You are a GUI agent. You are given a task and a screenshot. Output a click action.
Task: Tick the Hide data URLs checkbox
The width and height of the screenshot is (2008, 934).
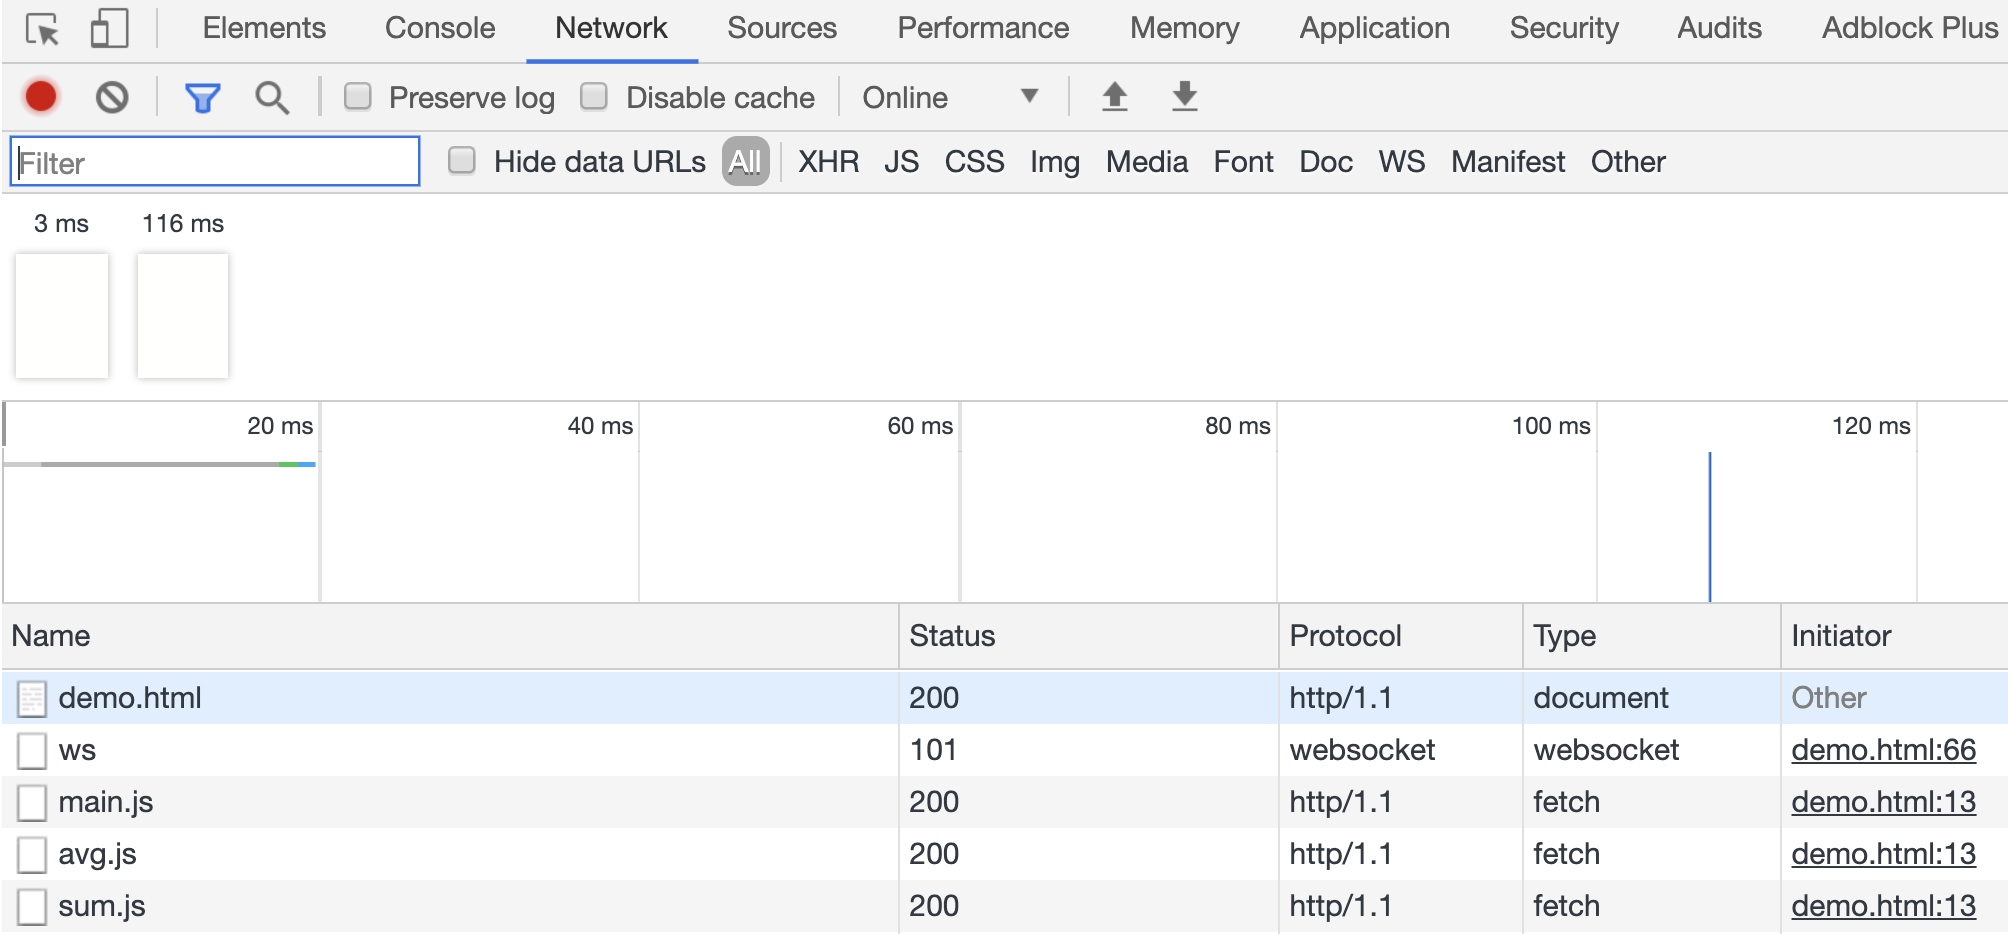pos(461,161)
